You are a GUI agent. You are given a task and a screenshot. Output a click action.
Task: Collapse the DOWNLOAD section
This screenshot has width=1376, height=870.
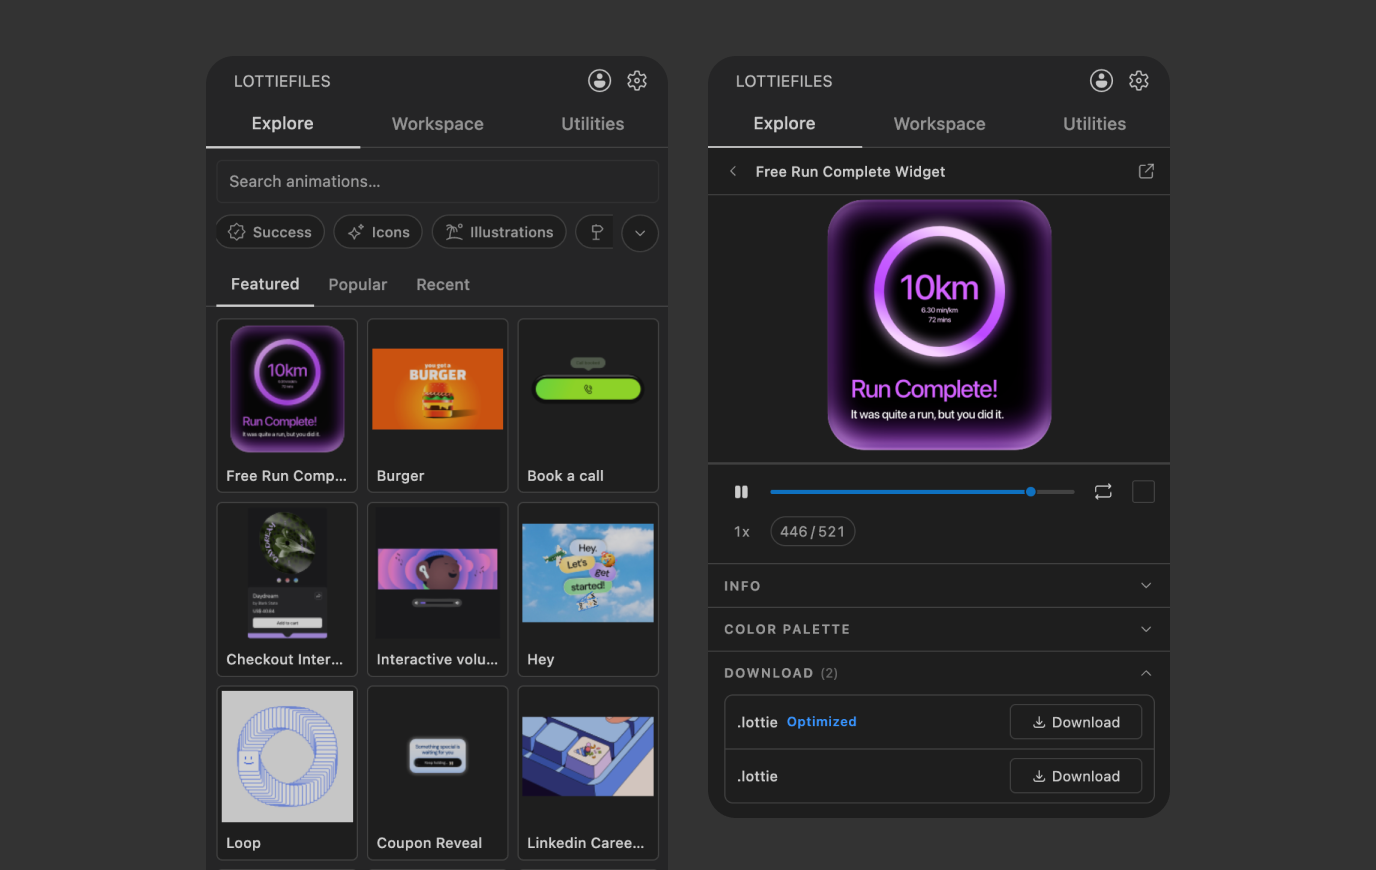pyautogui.click(x=939, y=673)
